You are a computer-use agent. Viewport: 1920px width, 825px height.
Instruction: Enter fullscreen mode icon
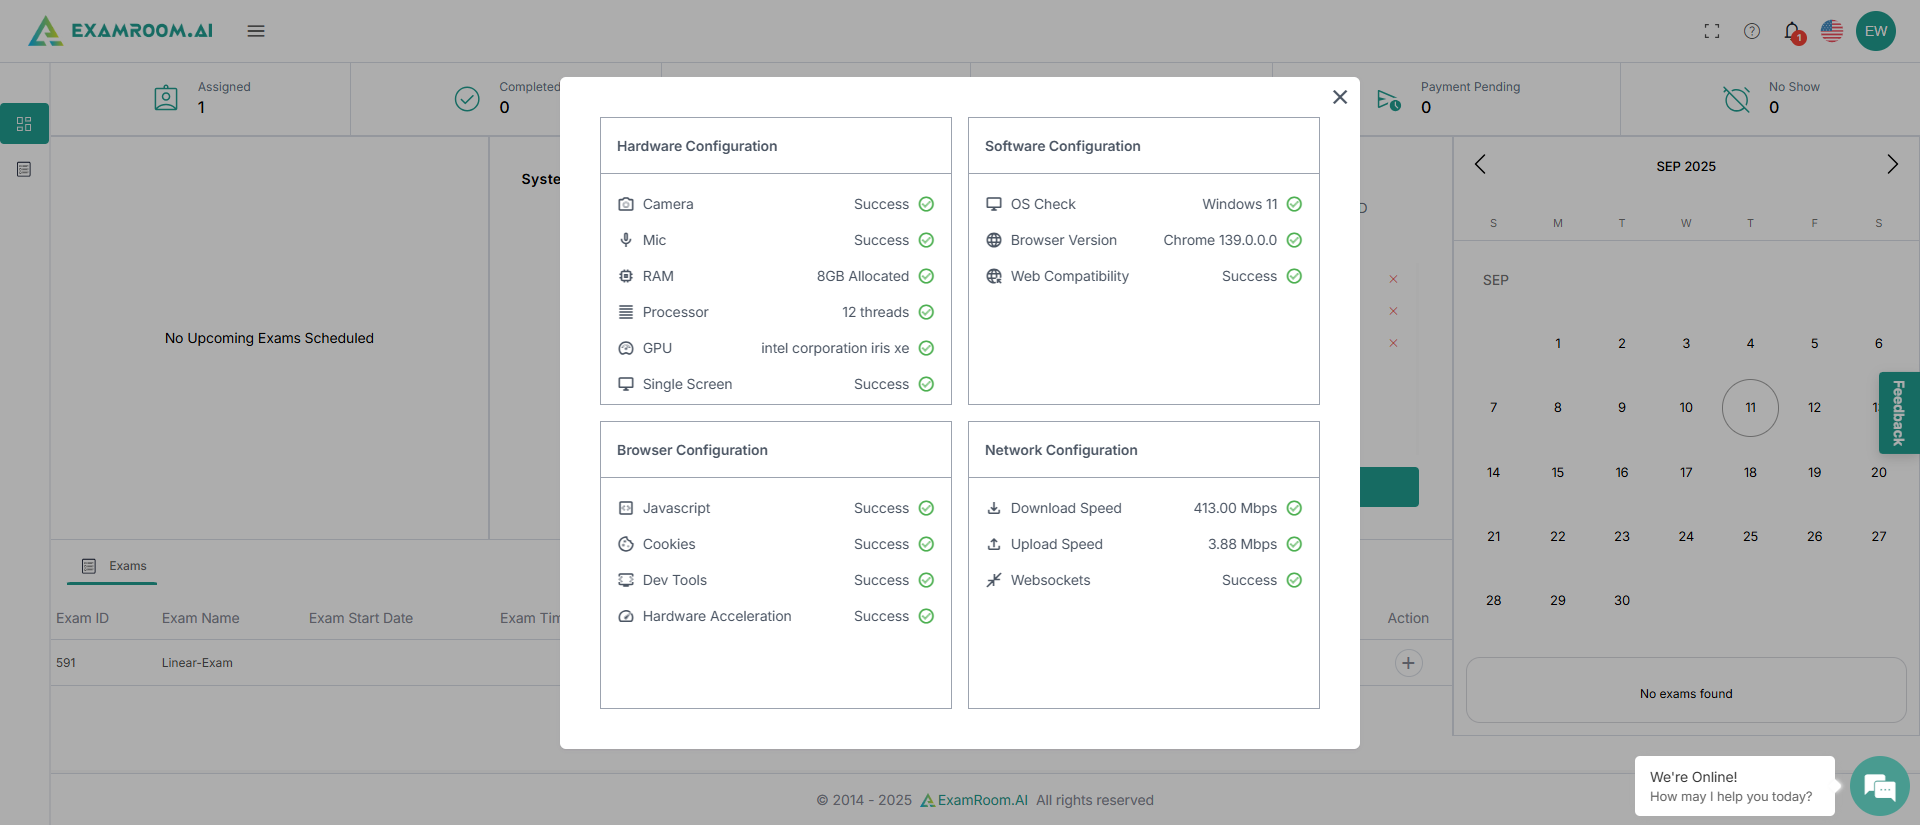coord(1712,31)
